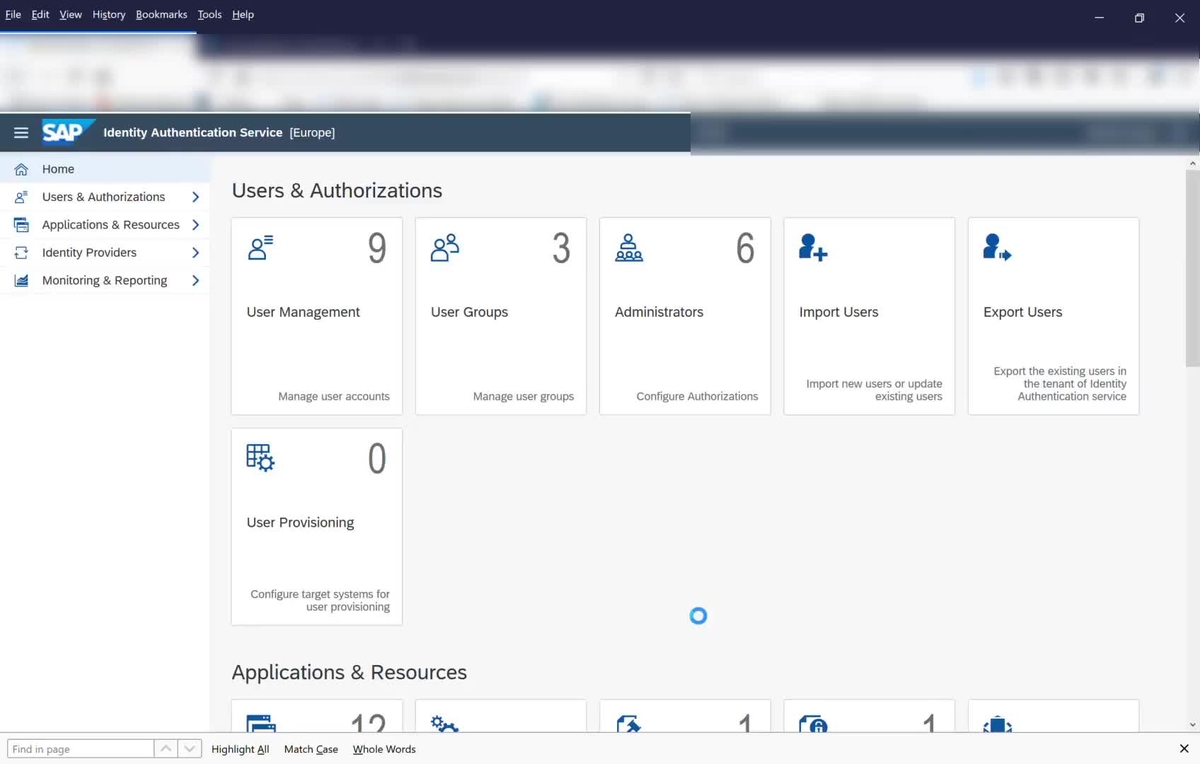1200x764 pixels.
Task: Select Monitoring & Reporting sidebar label
Action: point(104,281)
